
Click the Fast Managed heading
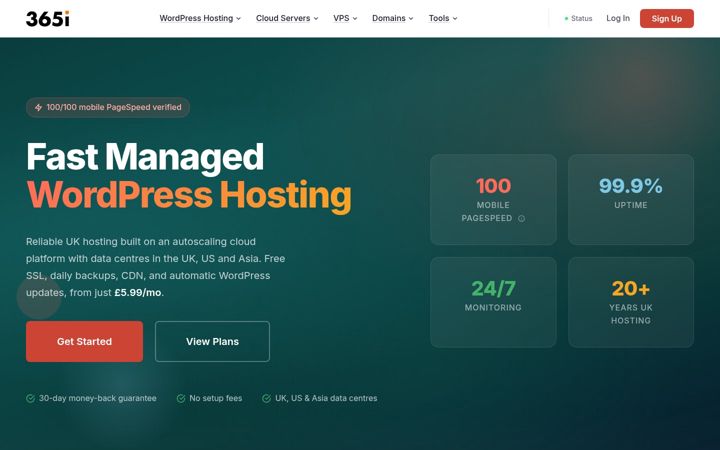145,158
